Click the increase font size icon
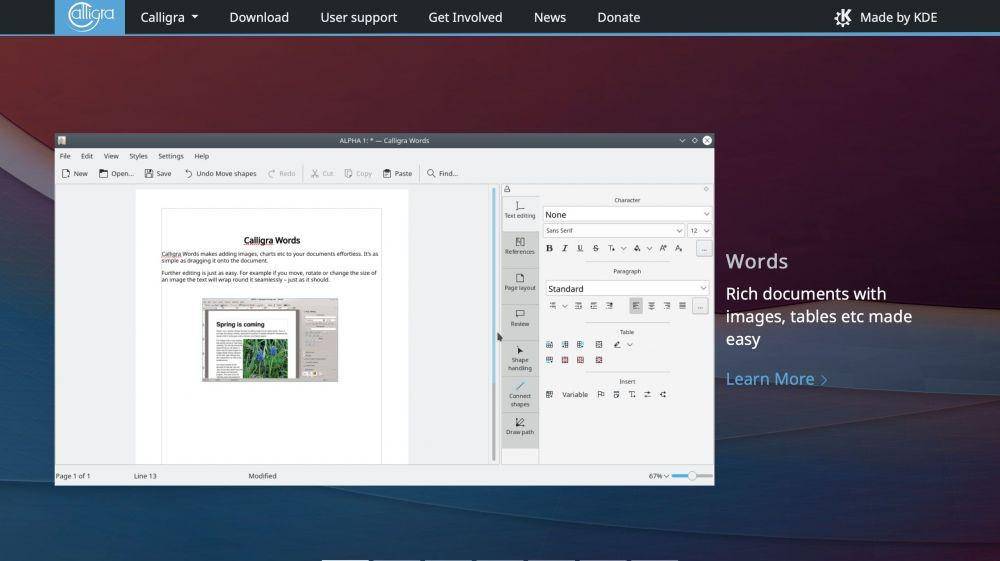The height and width of the screenshot is (561, 1000). (x=663, y=249)
